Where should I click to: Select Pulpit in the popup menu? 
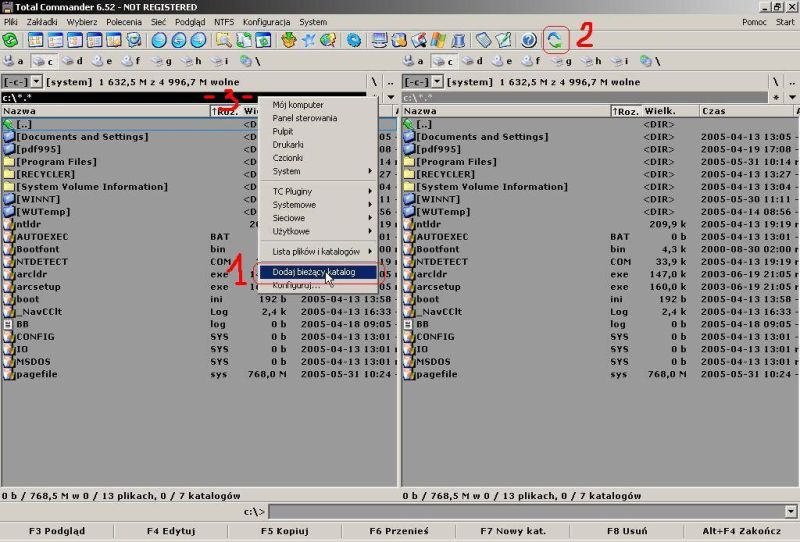318,131
